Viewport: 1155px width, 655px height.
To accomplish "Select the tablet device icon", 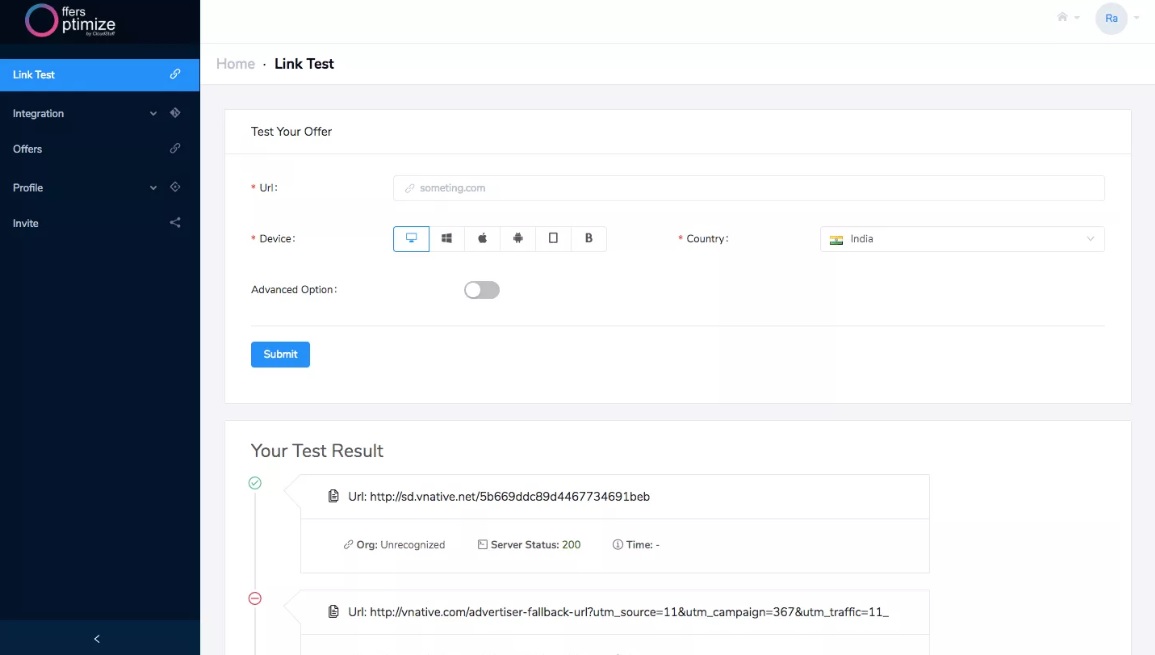I will tap(553, 239).
